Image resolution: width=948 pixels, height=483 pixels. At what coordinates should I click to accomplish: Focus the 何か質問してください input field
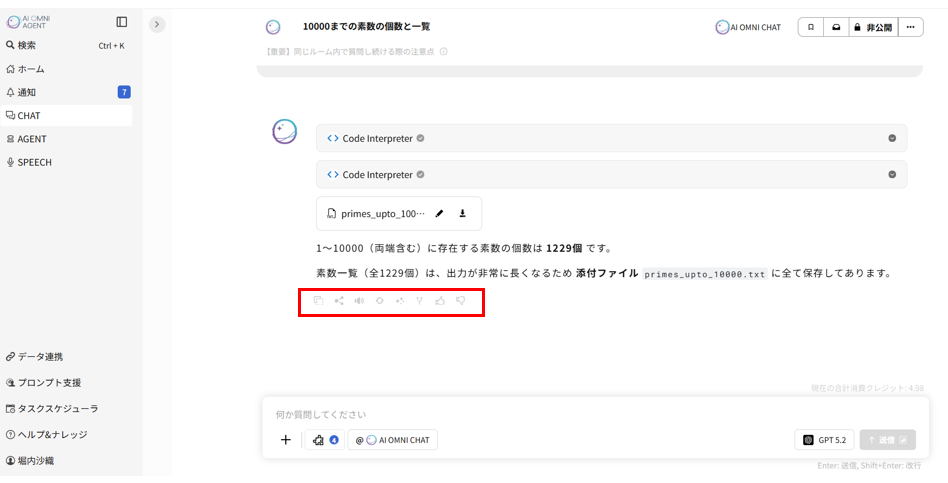595,415
